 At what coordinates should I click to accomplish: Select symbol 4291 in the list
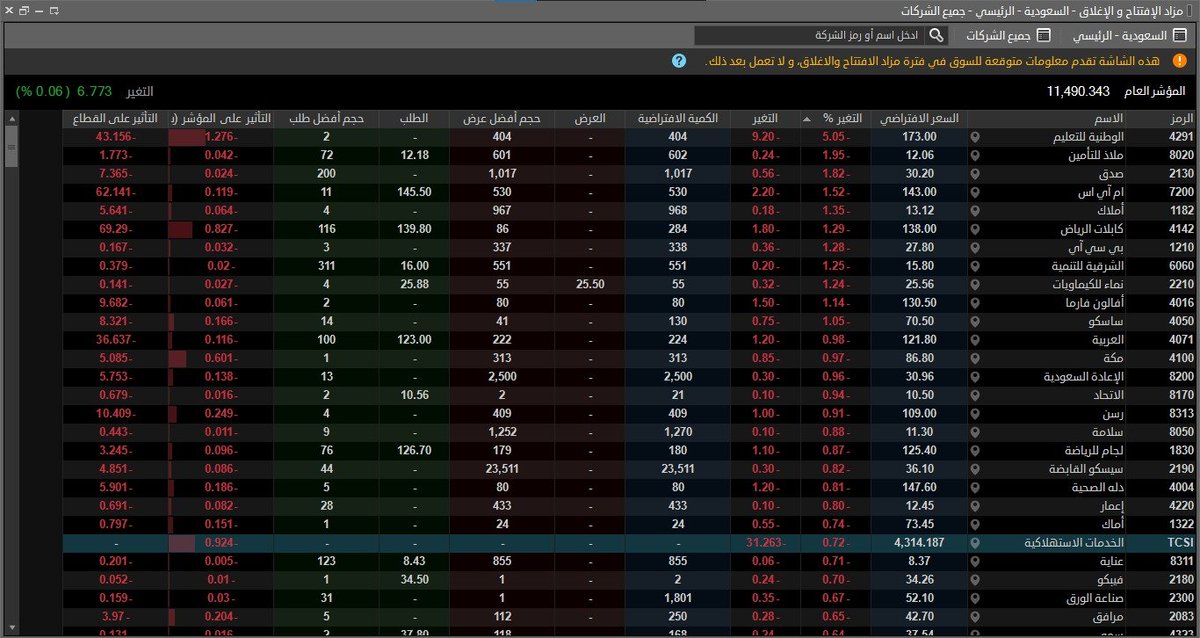tap(1182, 137)
